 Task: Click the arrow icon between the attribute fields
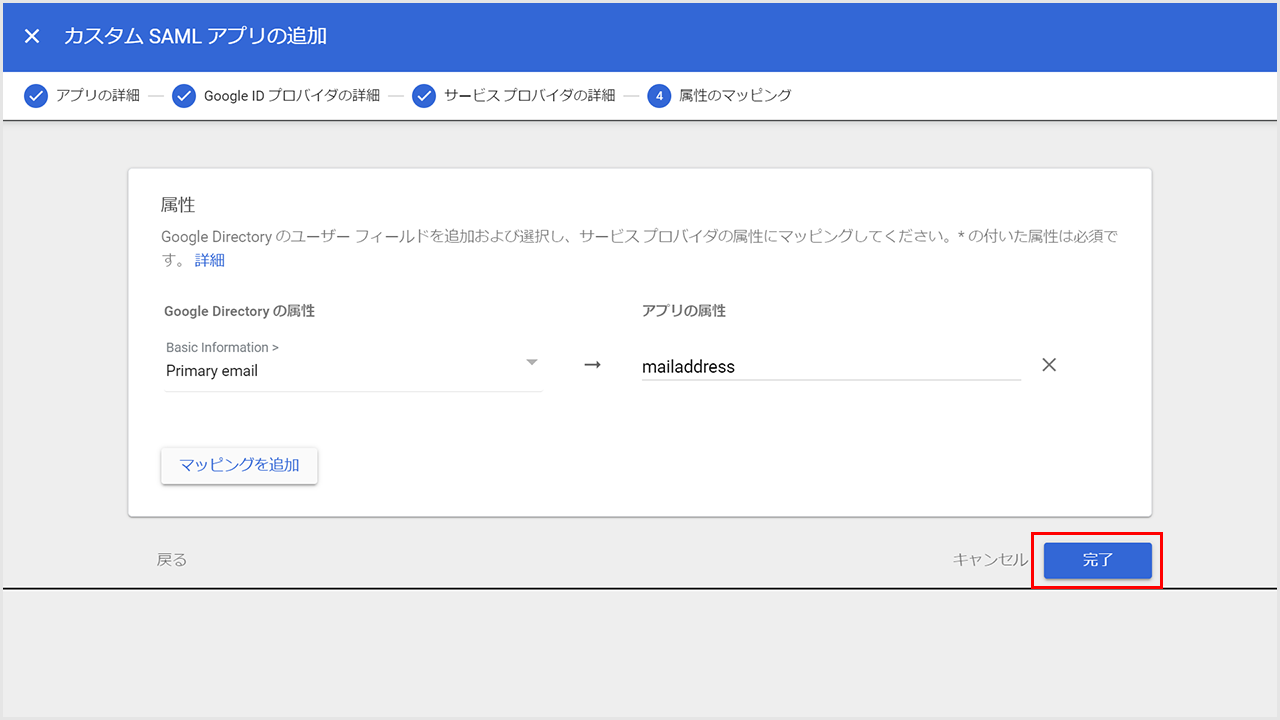pyautogui.click(x=592, y=365)
